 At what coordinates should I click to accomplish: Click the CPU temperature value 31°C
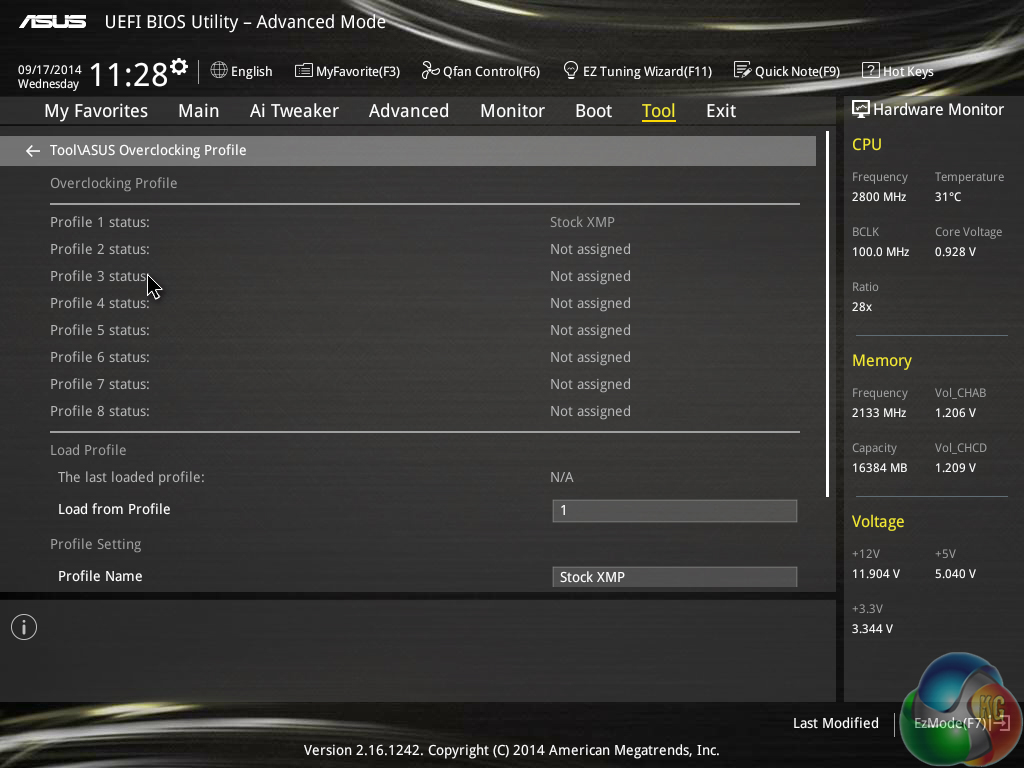[948, 197]
